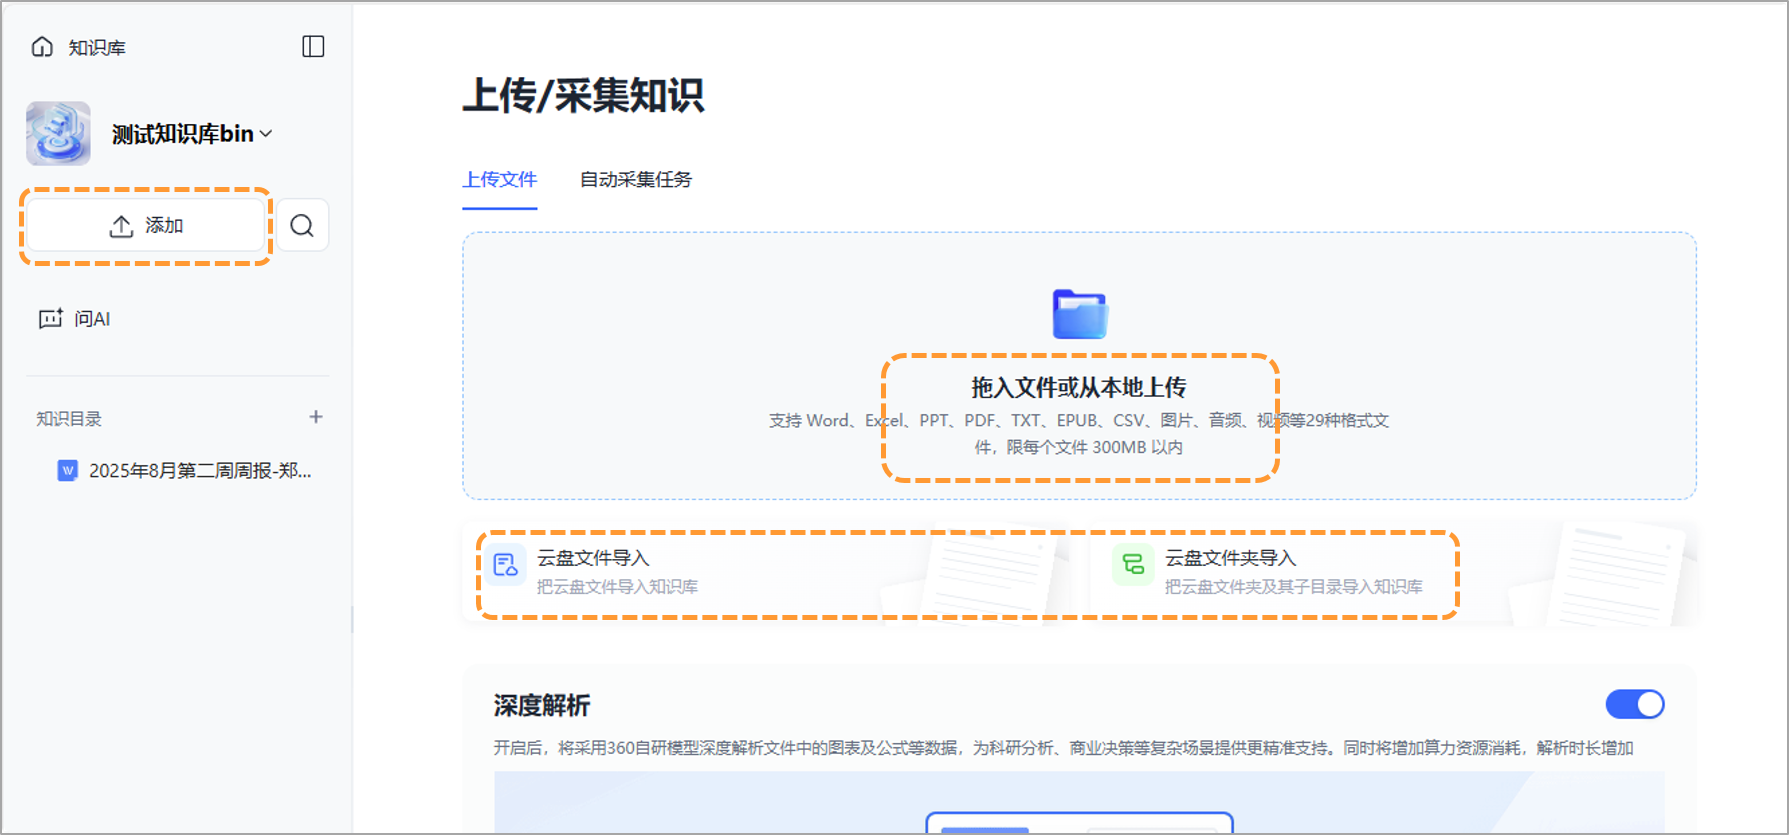
Task: Click the home icon beside 知识库
Action: pos(42,47)
